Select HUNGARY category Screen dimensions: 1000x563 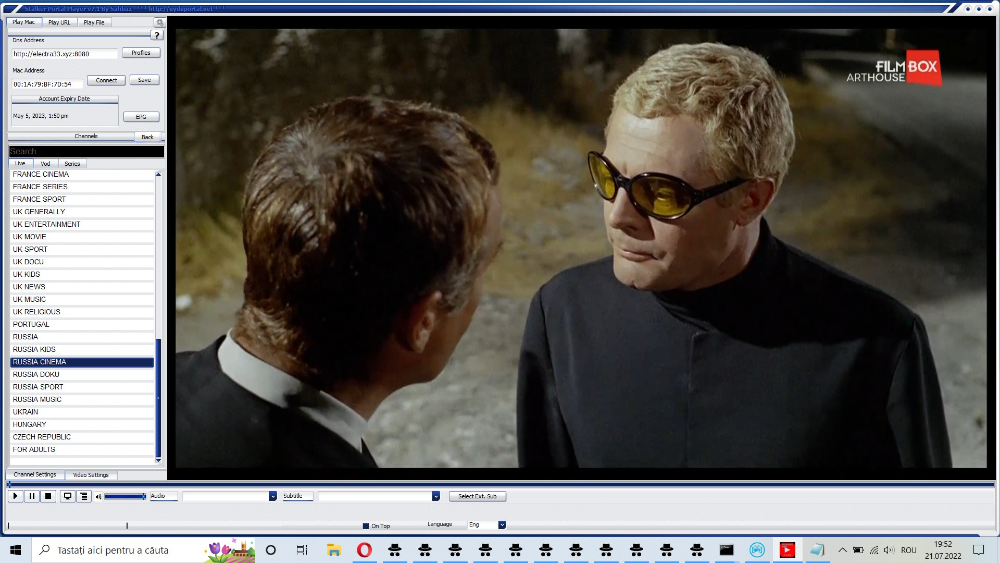pos(82,424)
